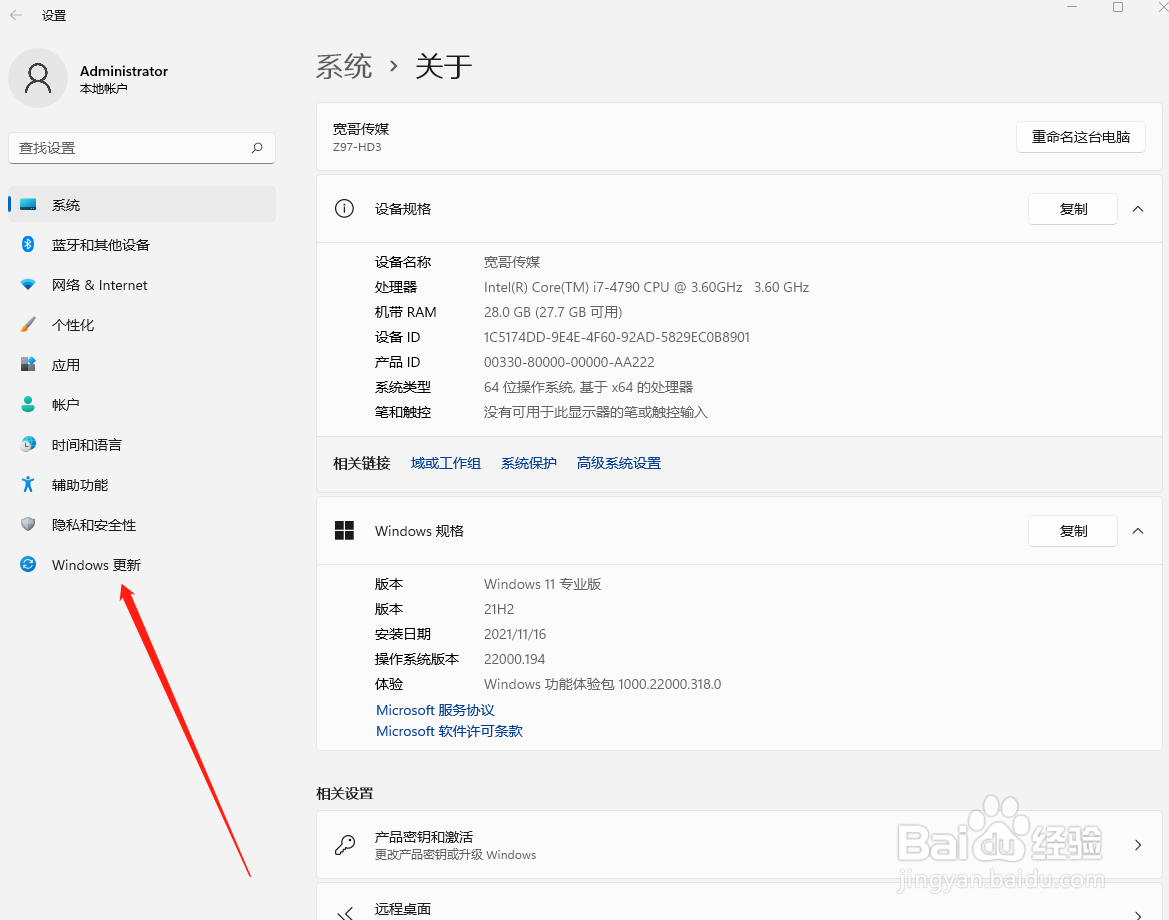Click the Windows logo icon beside Windows 规格

(344, 531)
